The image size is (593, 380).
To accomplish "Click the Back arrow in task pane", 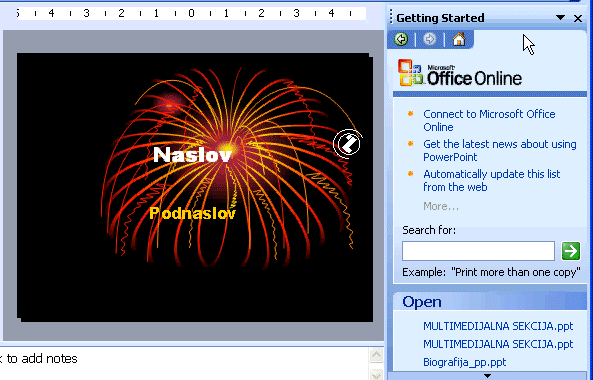I will (x=401, y=39).
